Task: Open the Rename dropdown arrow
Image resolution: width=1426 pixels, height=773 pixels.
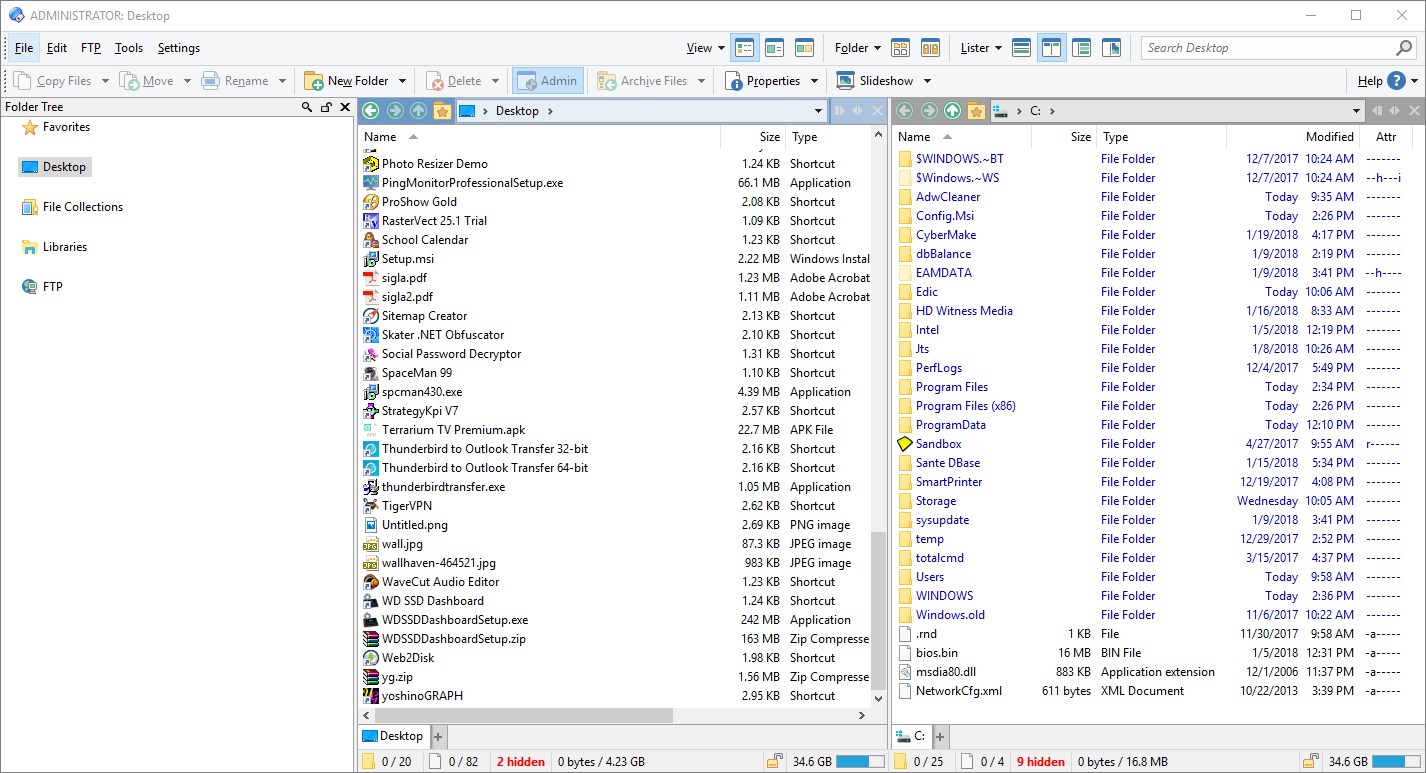Action: click(282, 81)
